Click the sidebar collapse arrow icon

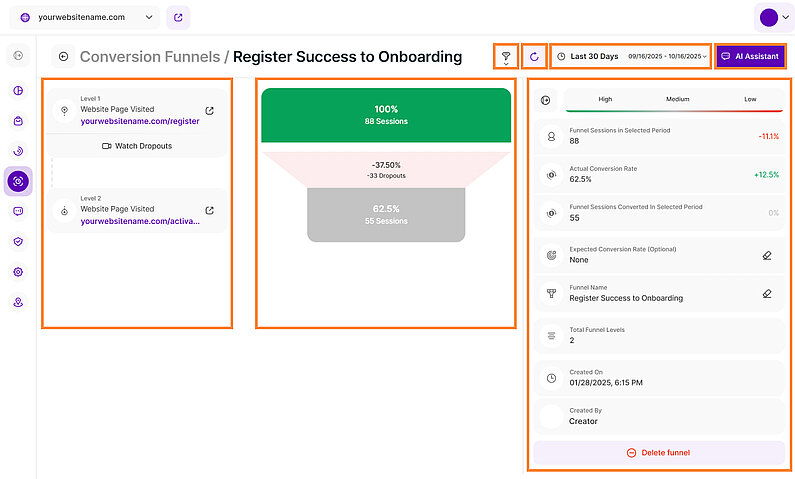point(18,56)
